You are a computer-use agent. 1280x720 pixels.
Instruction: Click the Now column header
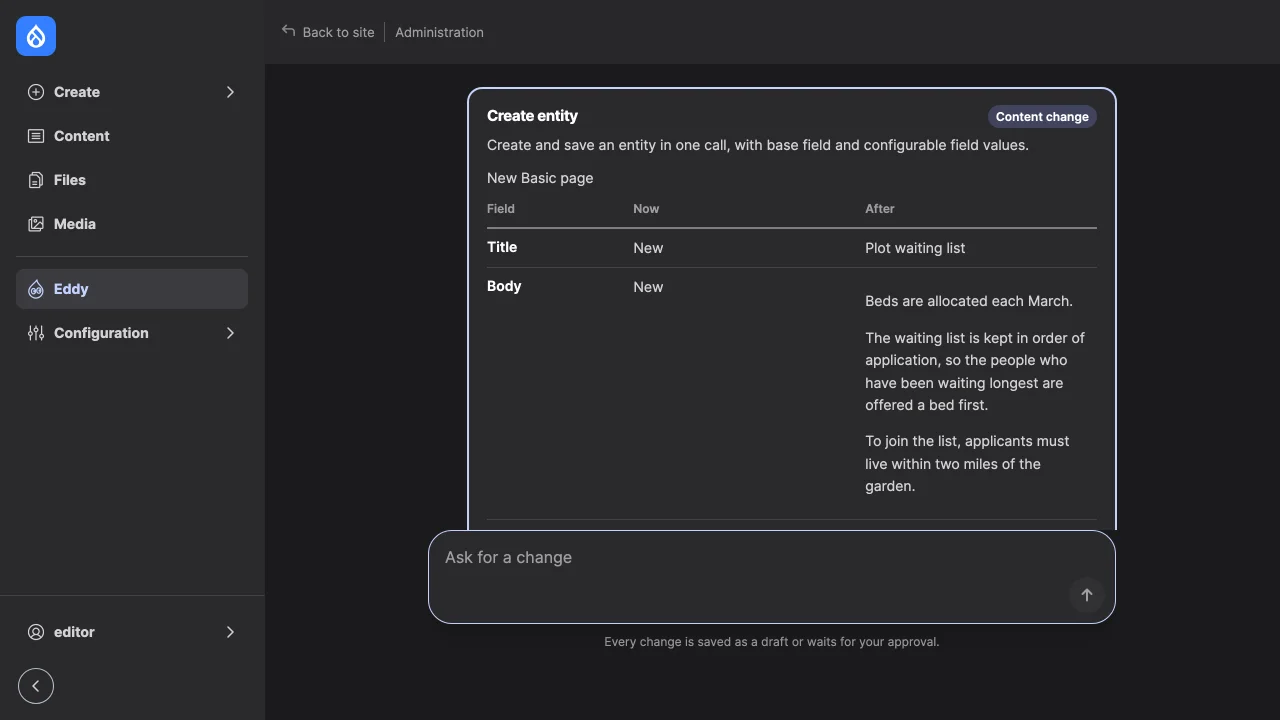(646, 209)
